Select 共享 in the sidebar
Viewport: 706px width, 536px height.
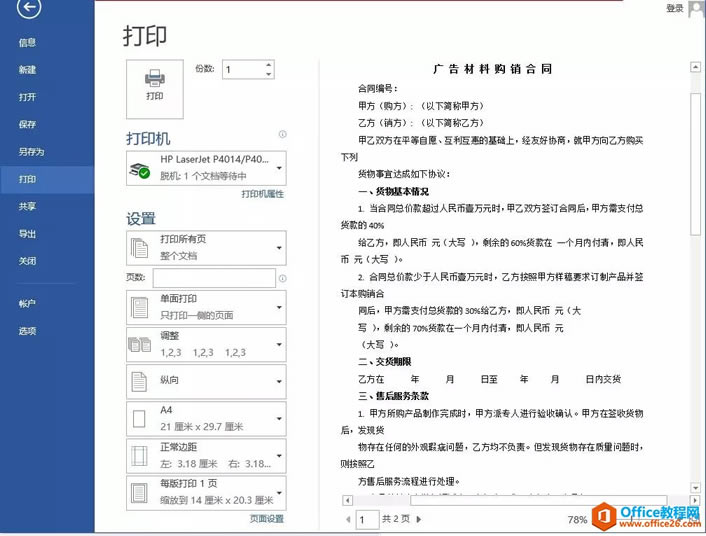pyautogui.click(x=27, y=206)
